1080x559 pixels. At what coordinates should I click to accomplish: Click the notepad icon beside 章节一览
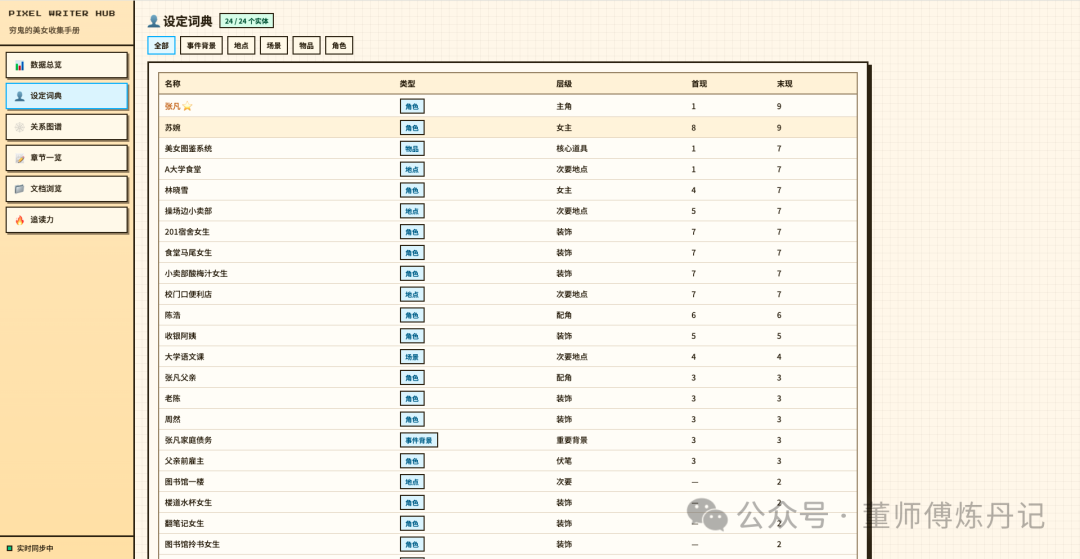[19, 158]
